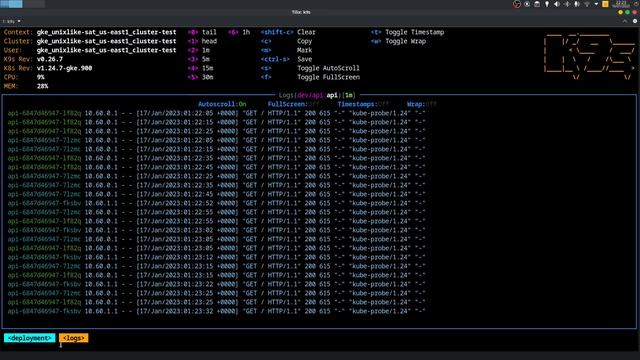The width and height of the screenshot is (640, 360).
Task: Click the Logs dev/api pane title
Action: tap(317, 95)
